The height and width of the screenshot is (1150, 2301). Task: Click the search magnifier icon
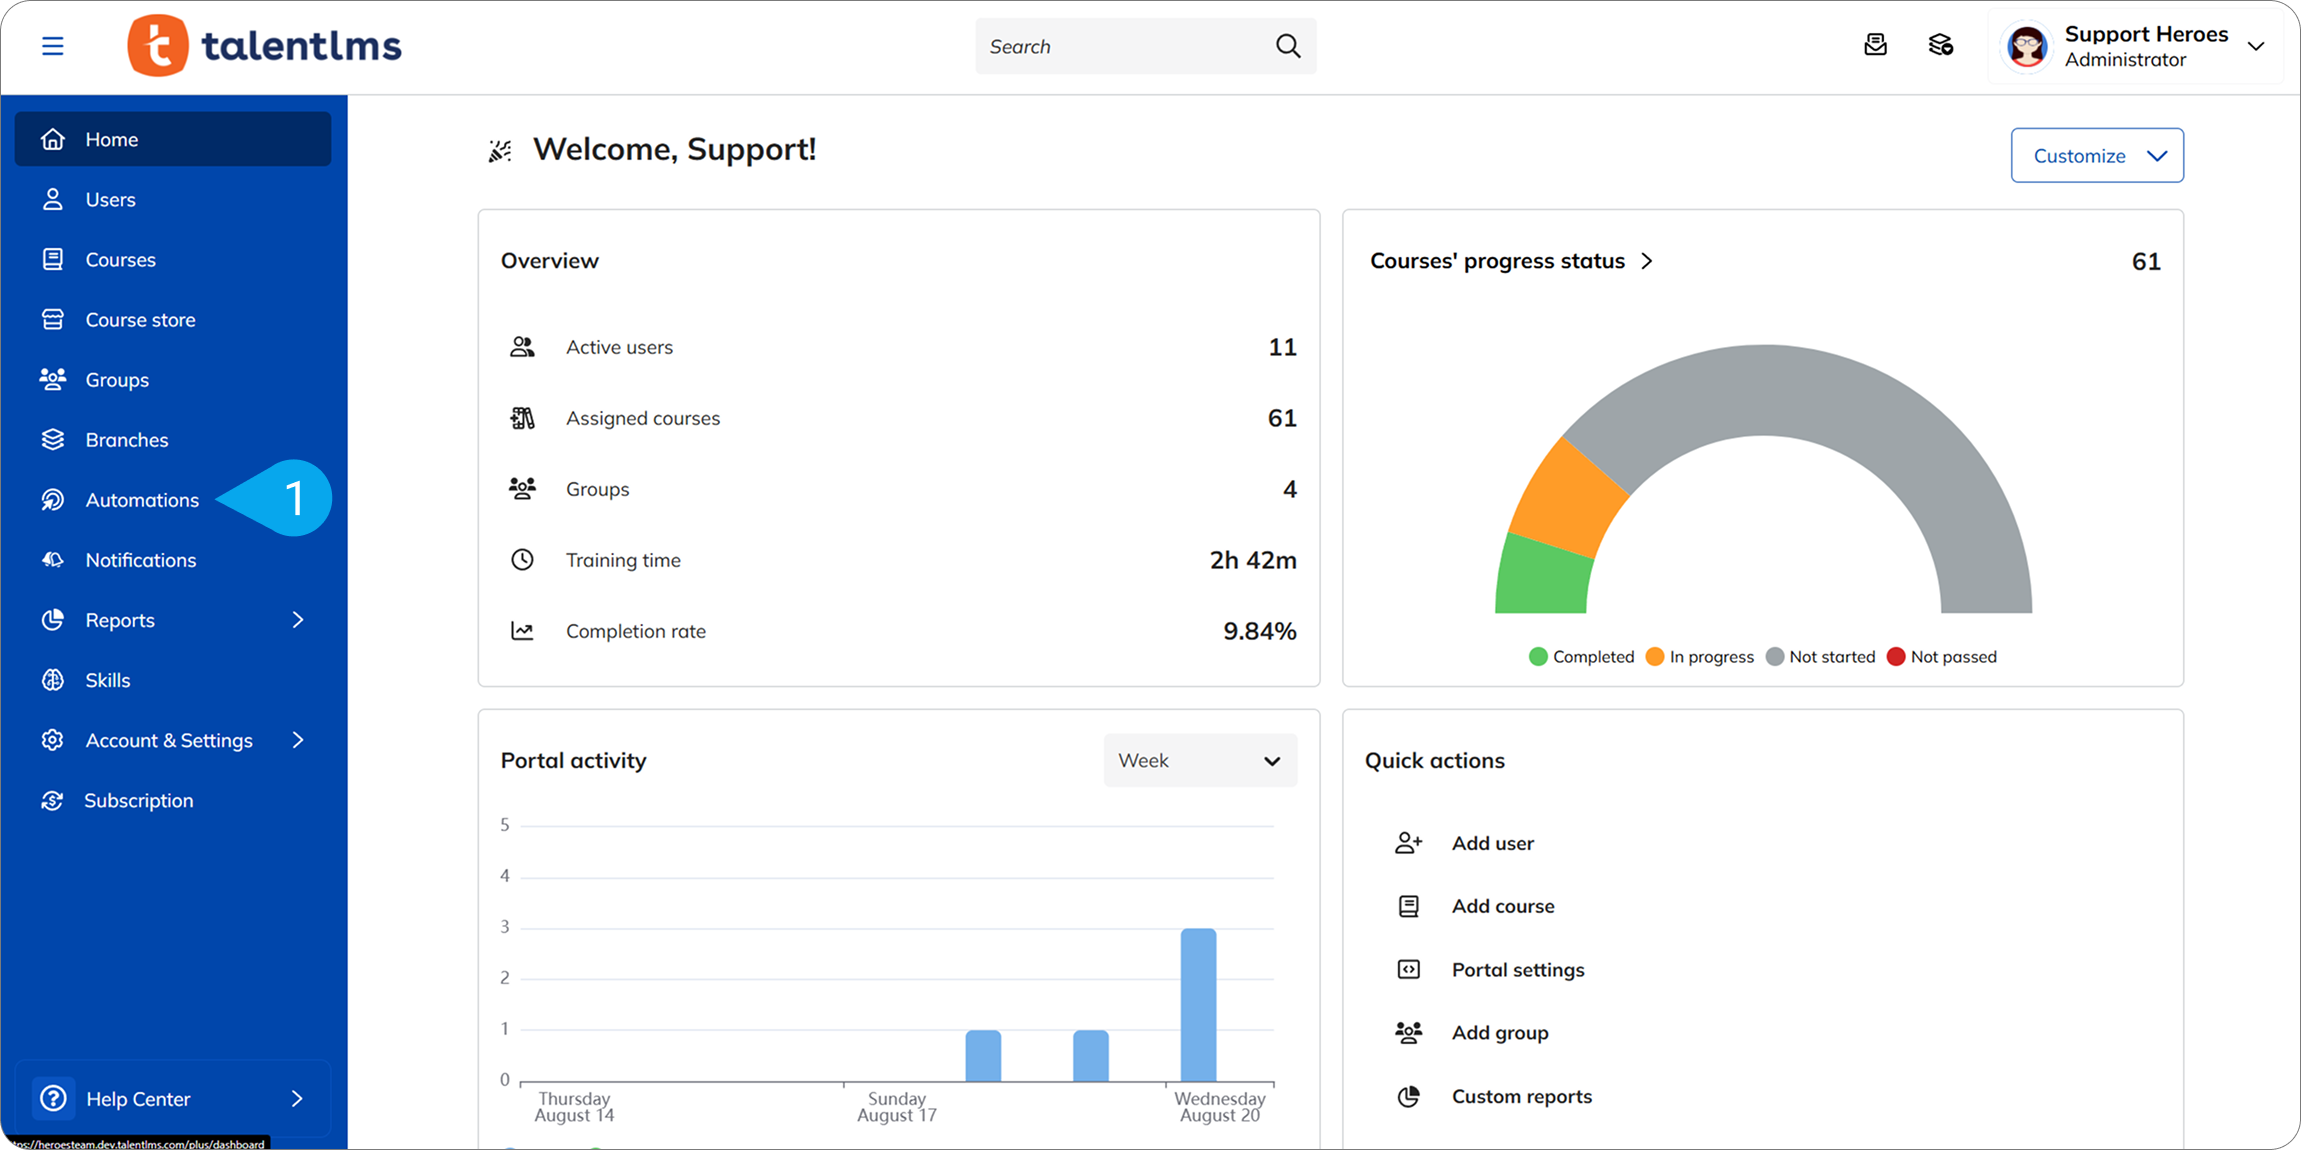coord(1288,46)
